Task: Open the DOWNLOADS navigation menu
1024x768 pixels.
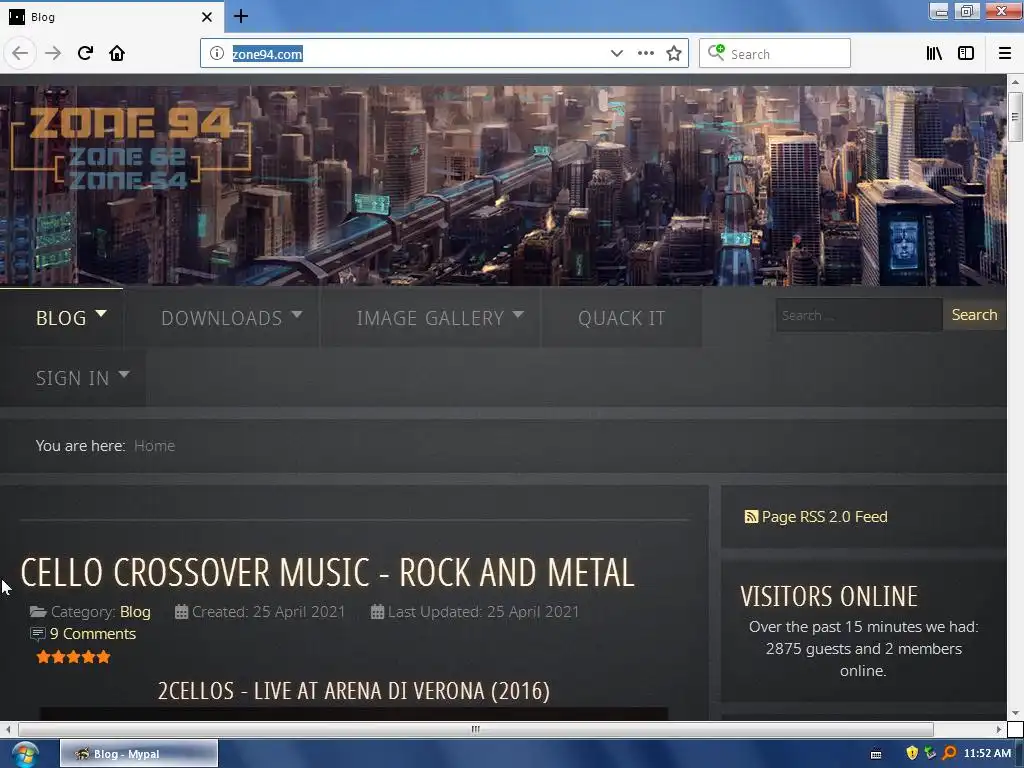Action: tap(221, 318)
